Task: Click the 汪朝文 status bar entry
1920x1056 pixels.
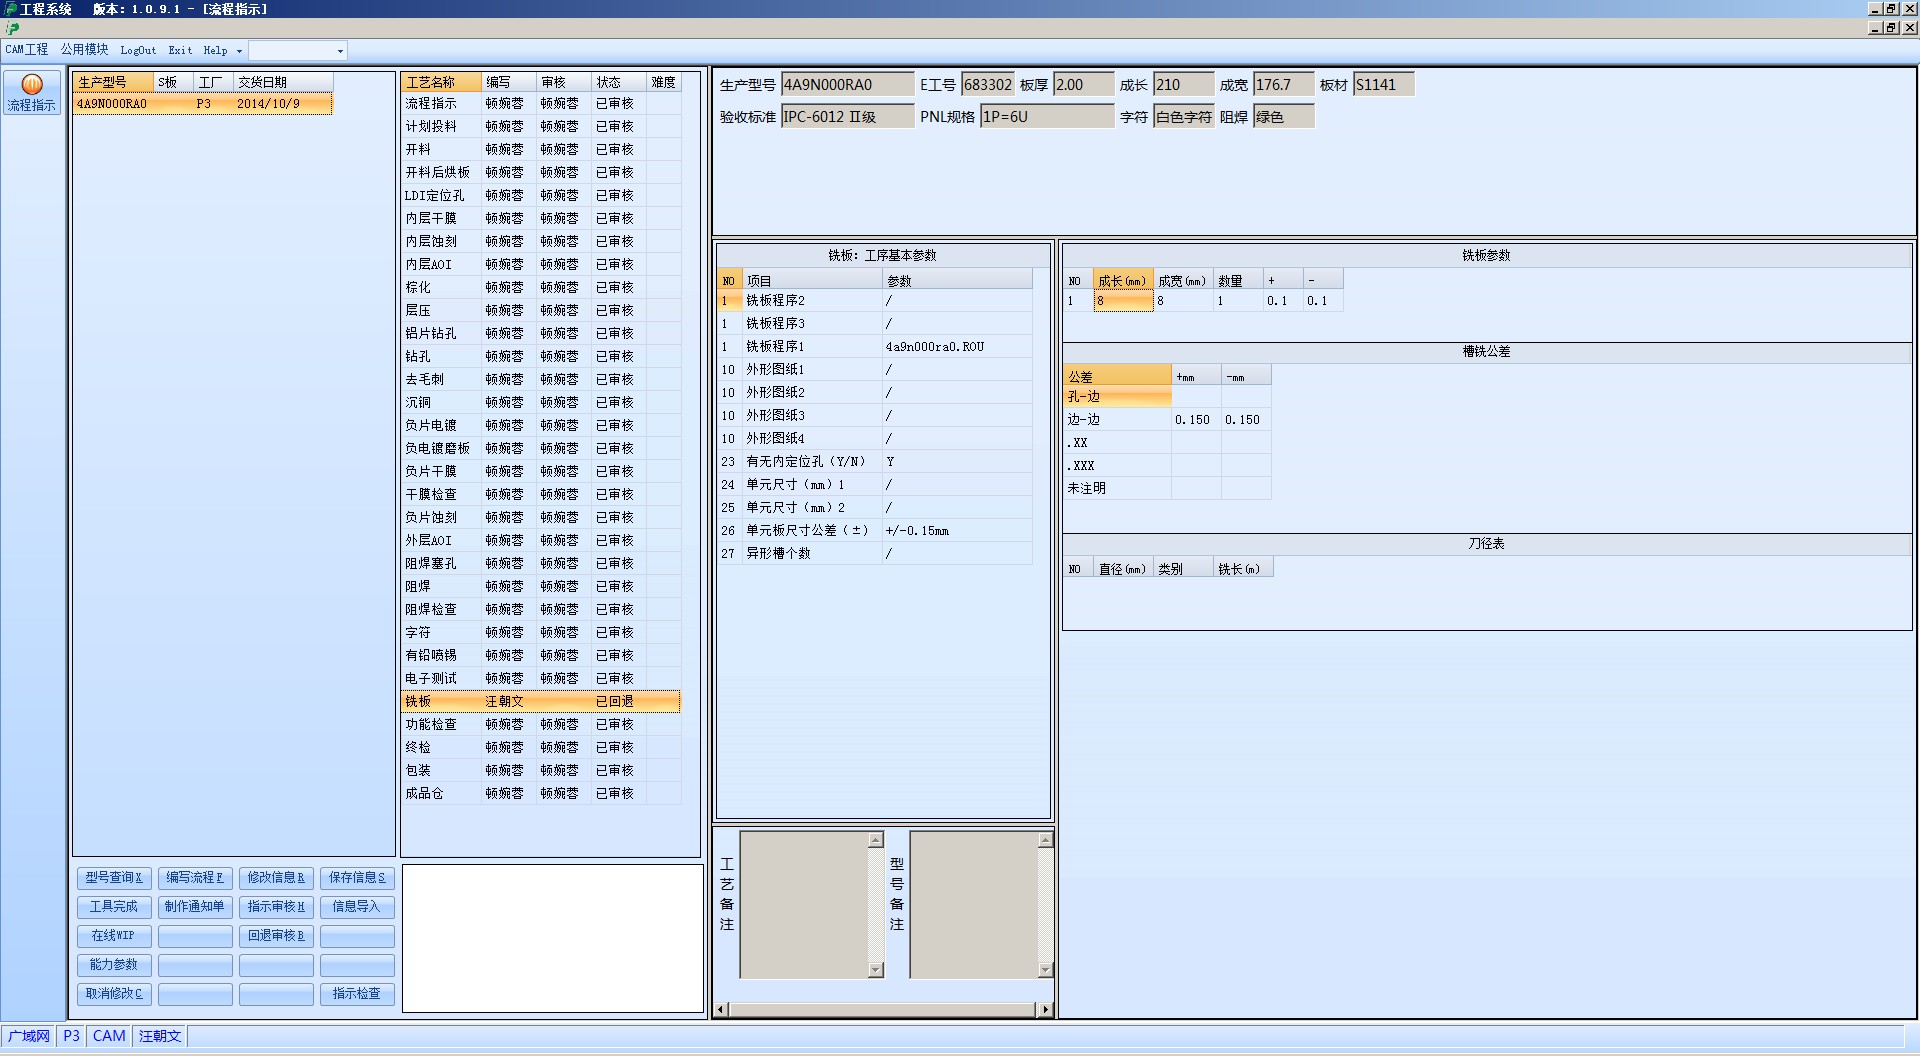Action: [160, 1036]
